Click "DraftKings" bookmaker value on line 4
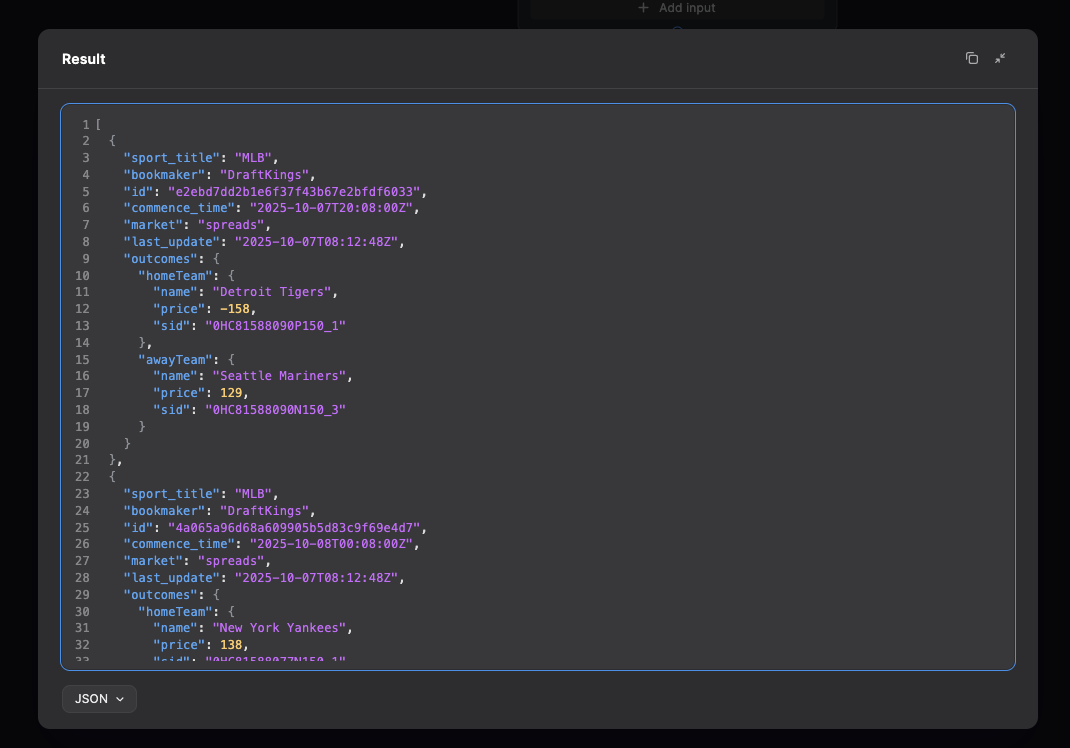Image resolution: width=1070 pixels, height=748 pixels. pyautogui.click(x=264, y=175)
